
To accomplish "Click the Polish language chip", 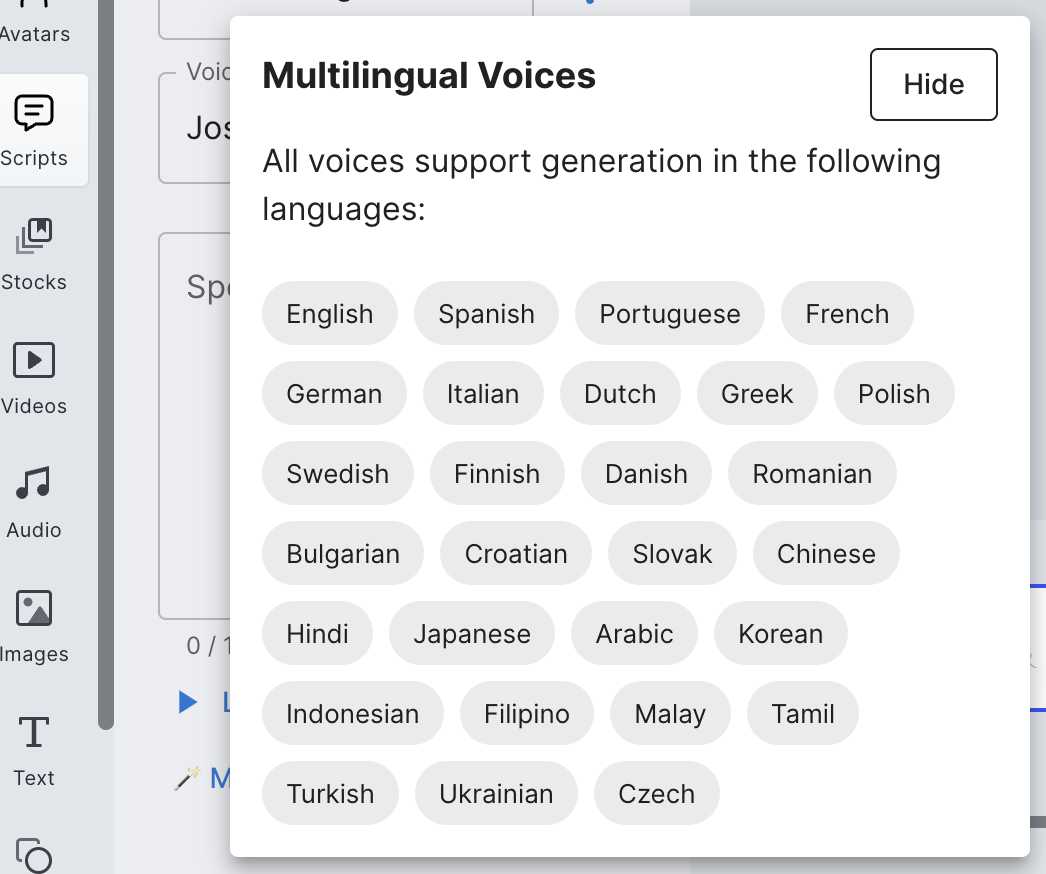I will [x=894, y=394].
